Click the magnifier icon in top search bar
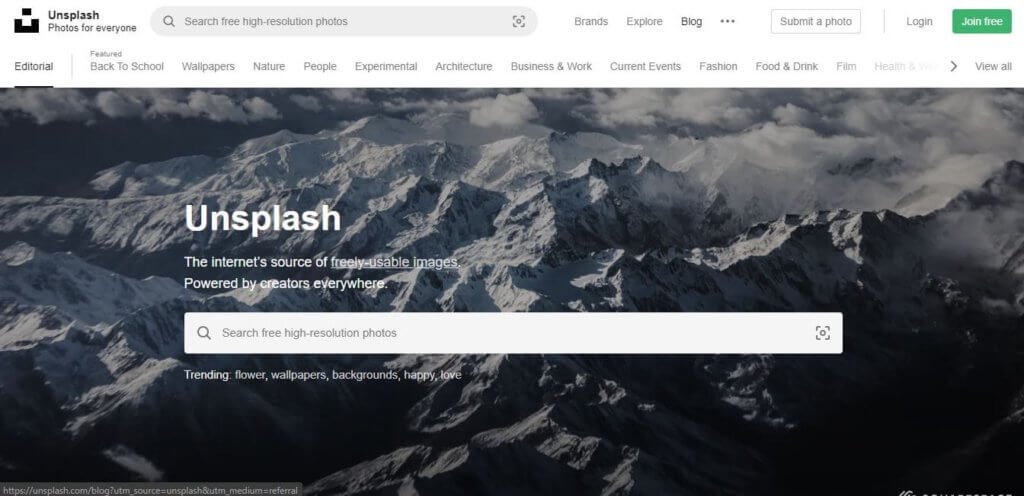The width and height of the screenshot is (1024, 496). [169, 21]
